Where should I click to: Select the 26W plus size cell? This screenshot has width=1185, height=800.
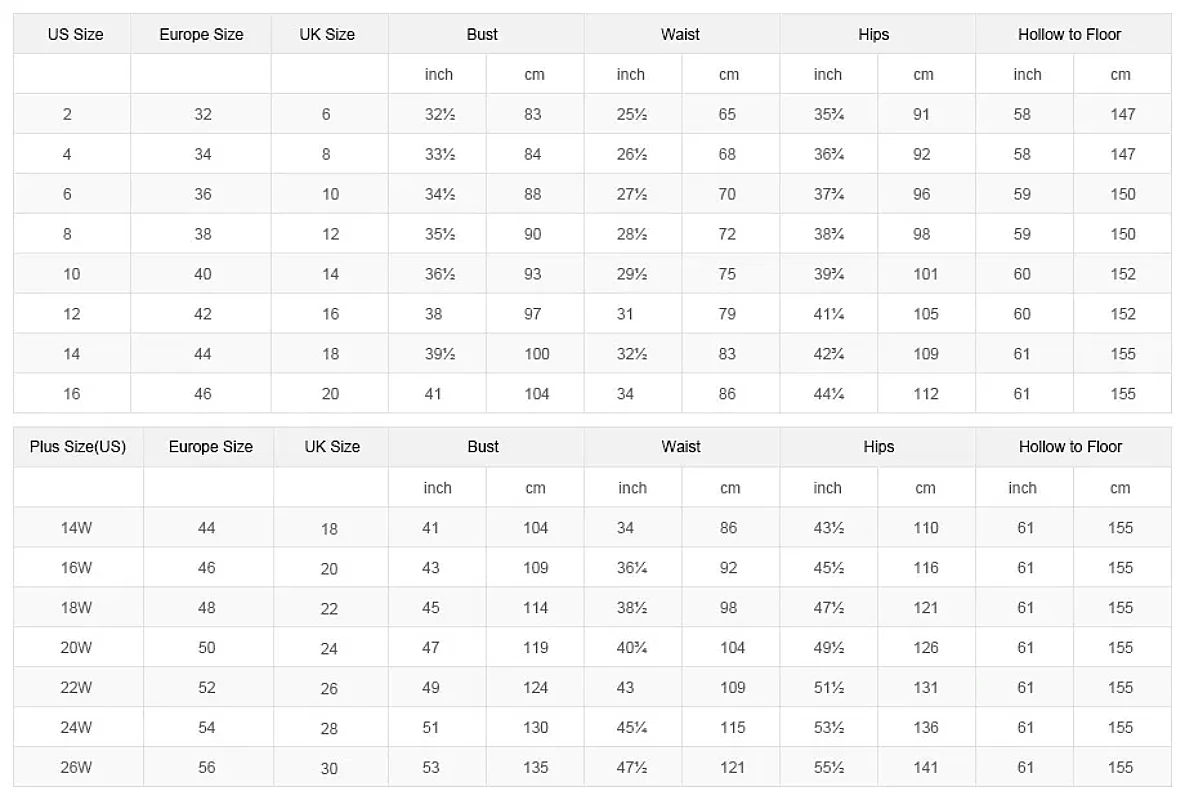[x=76, y=768]
